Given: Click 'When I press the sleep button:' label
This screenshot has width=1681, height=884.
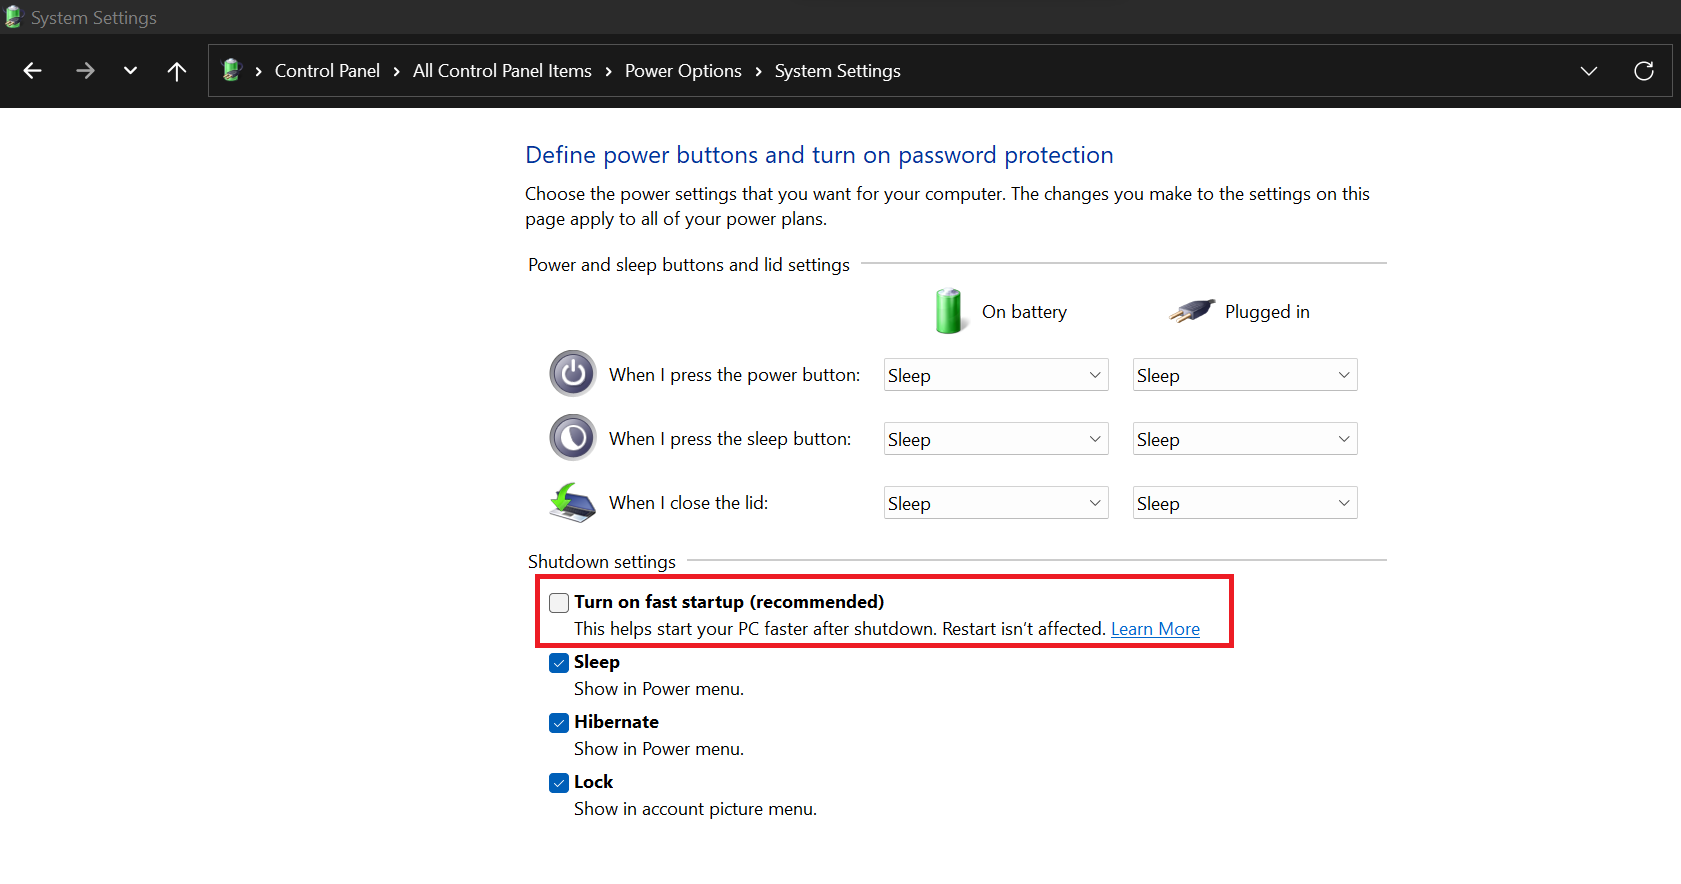Looking at the screenshot, I should coord(730,439).
